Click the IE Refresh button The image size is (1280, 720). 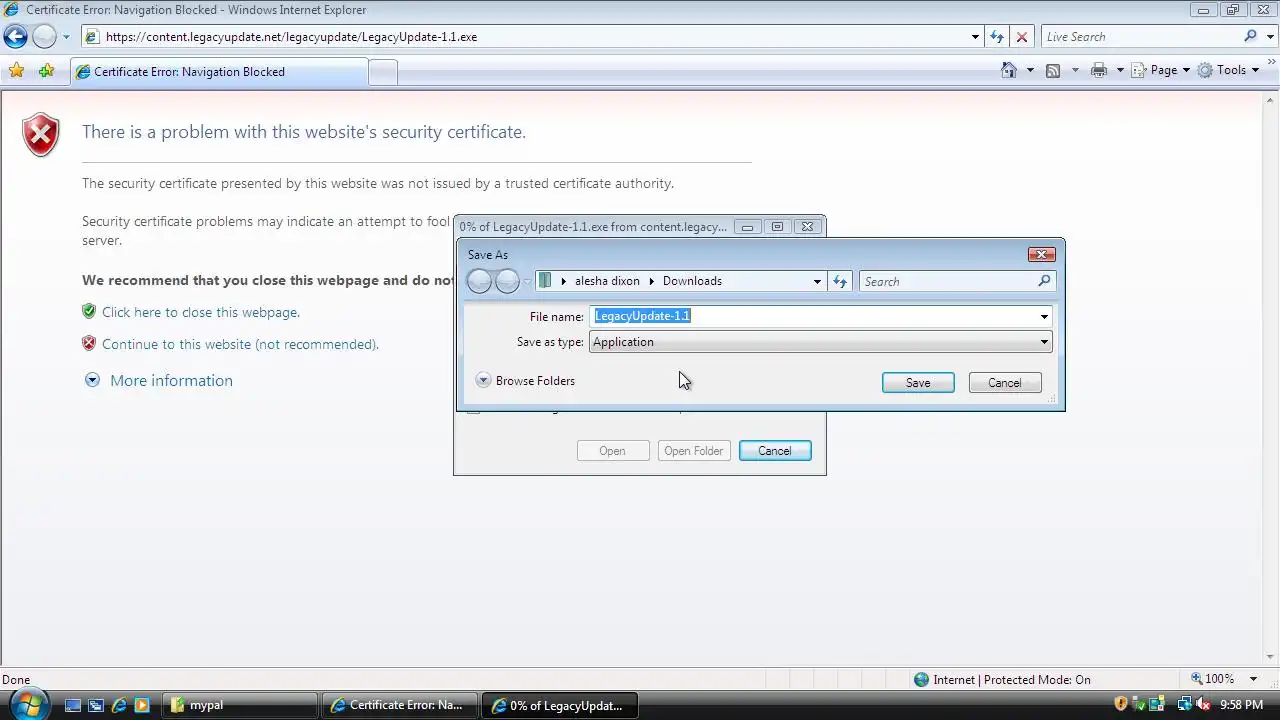click(996, 37)
